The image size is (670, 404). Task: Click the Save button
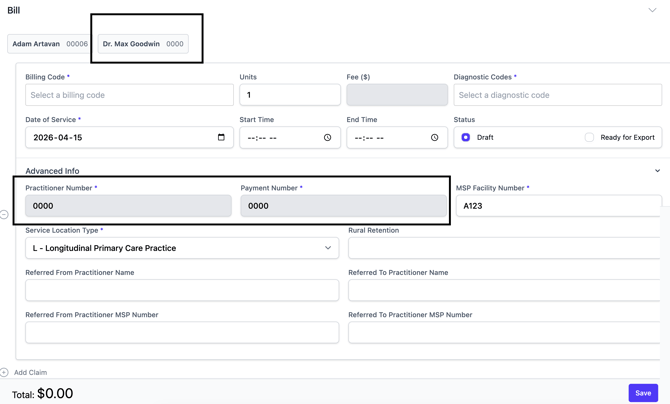tap(643, 393)
